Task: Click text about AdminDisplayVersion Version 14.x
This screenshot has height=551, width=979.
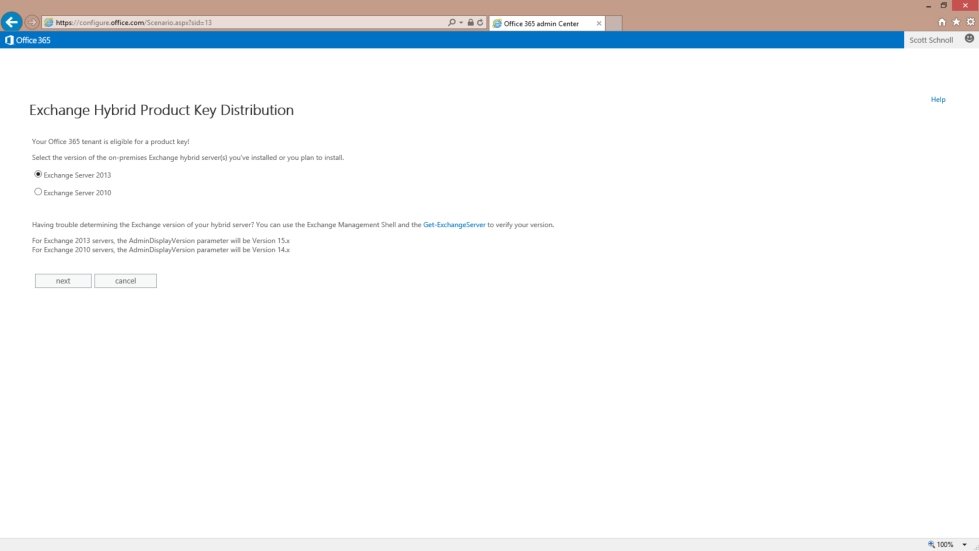Action: 160,250
